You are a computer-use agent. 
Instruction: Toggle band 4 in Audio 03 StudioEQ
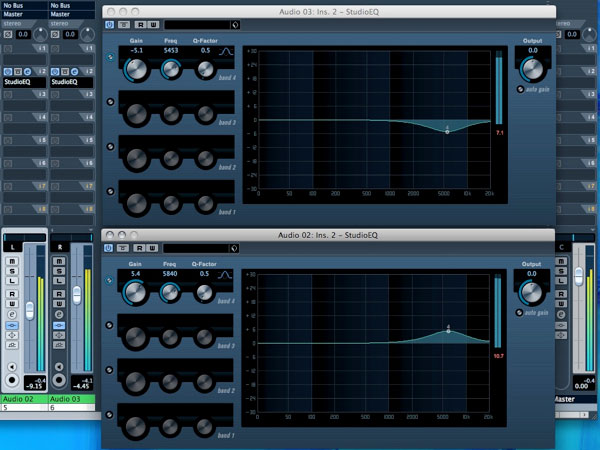[x=110, y=57]
